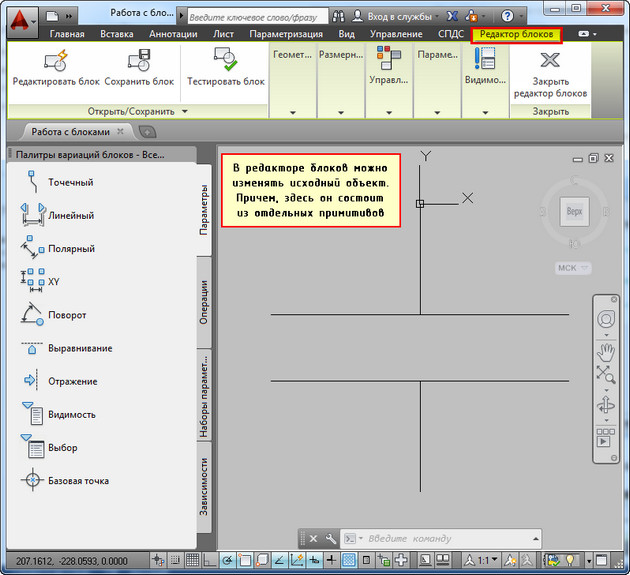The height and width of the screenshot is (575, 630).
Task: Select the Выравнивание alignment parameter
Action: pyautogui.click(x=68, y=348)
